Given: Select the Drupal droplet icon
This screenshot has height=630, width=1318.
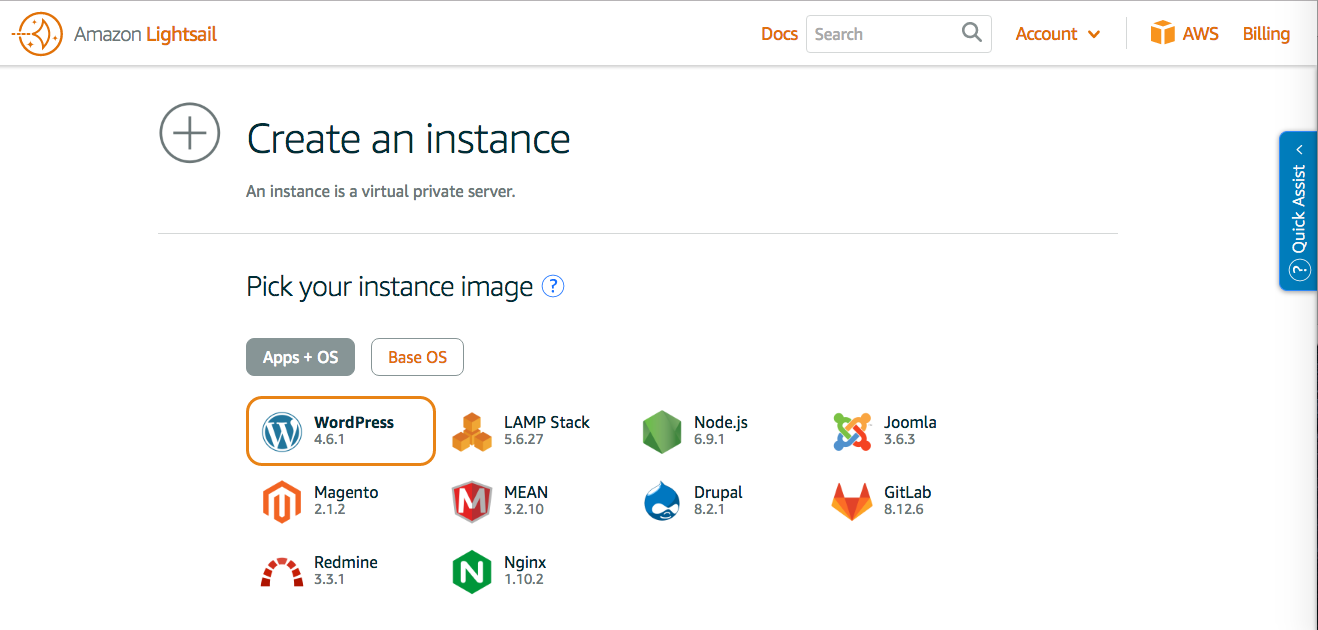Looking at the screenshot, I should tap(662, 502).
